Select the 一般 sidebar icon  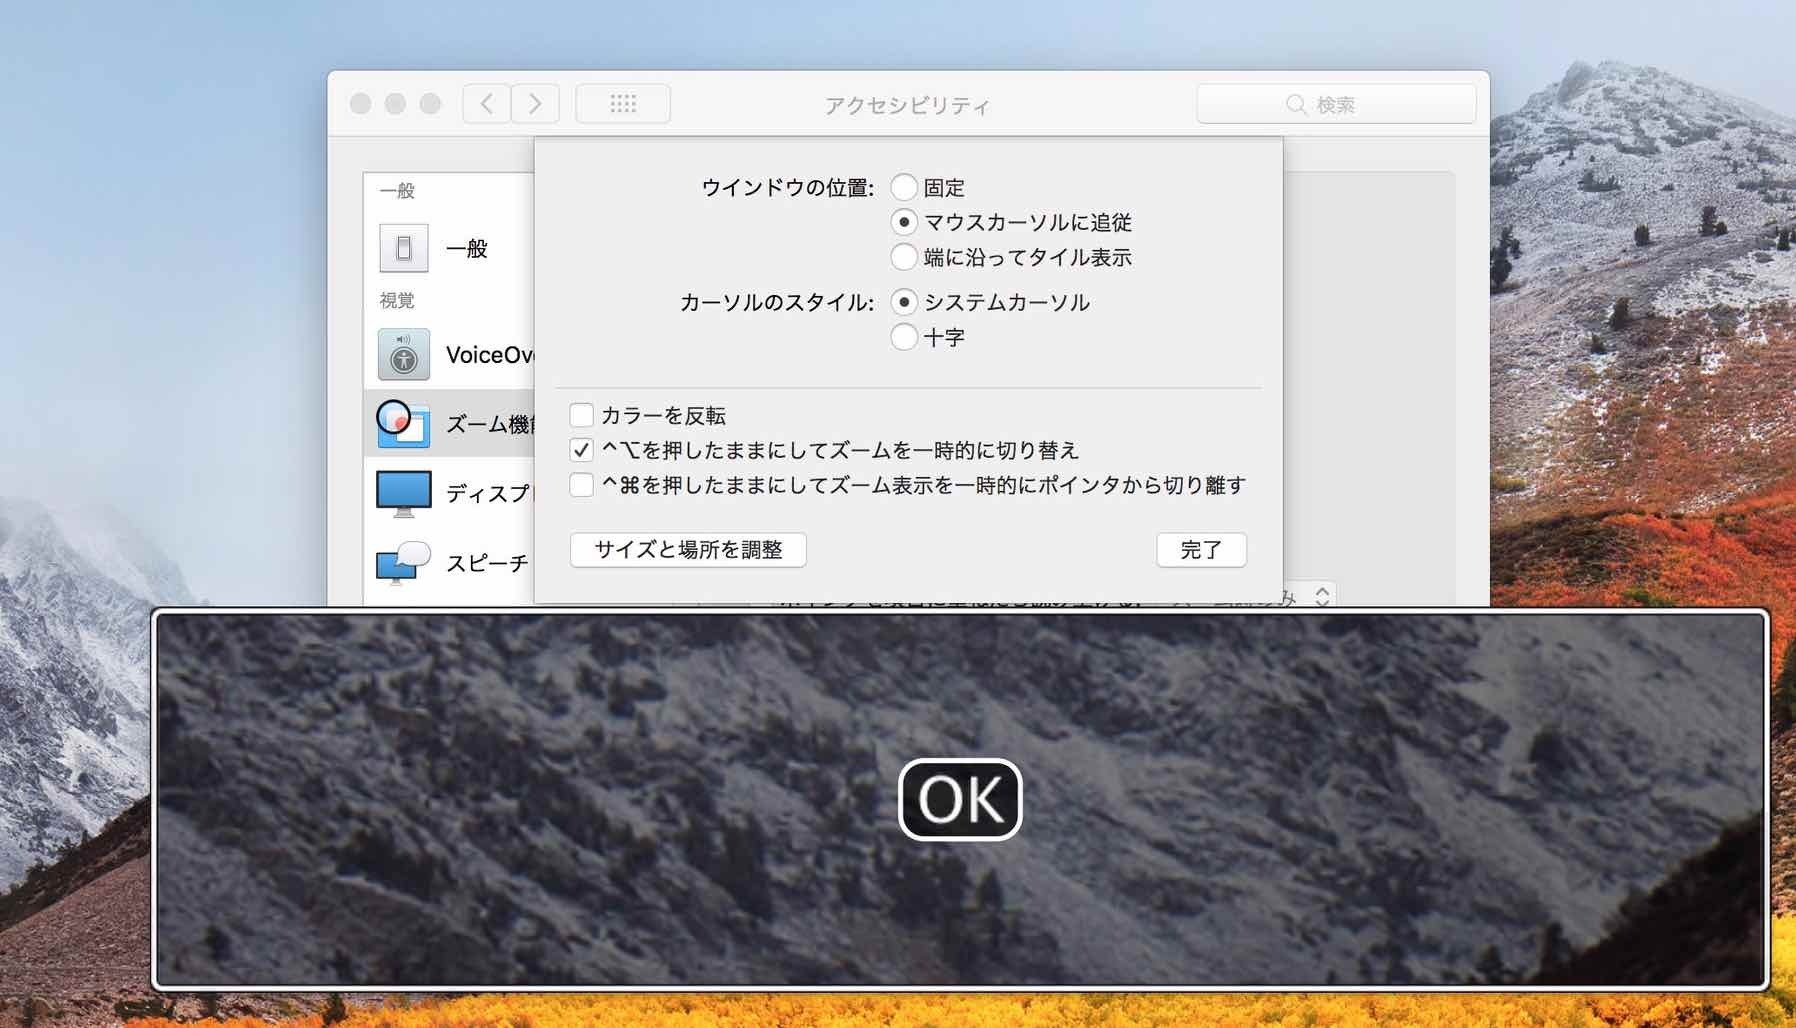404,248
